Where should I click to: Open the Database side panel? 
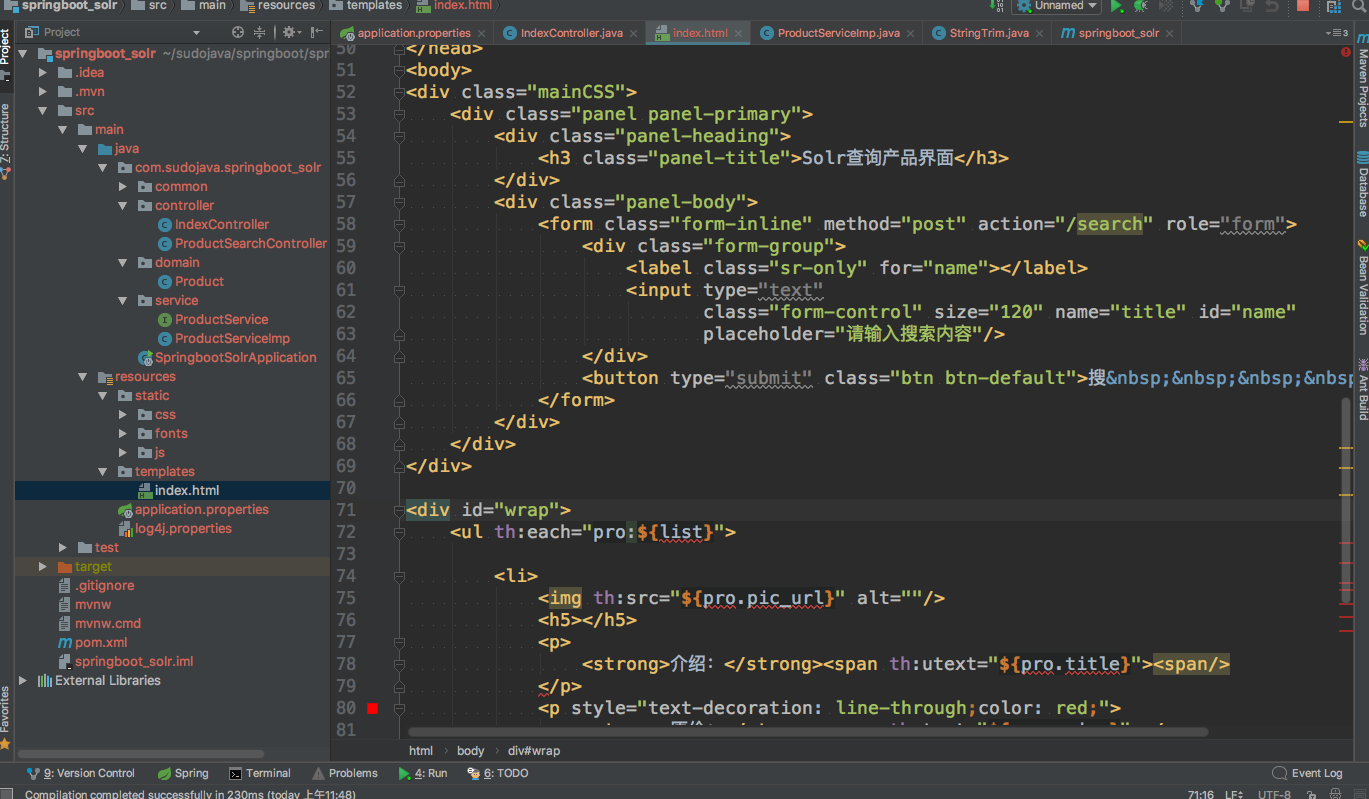point(1362,184)
